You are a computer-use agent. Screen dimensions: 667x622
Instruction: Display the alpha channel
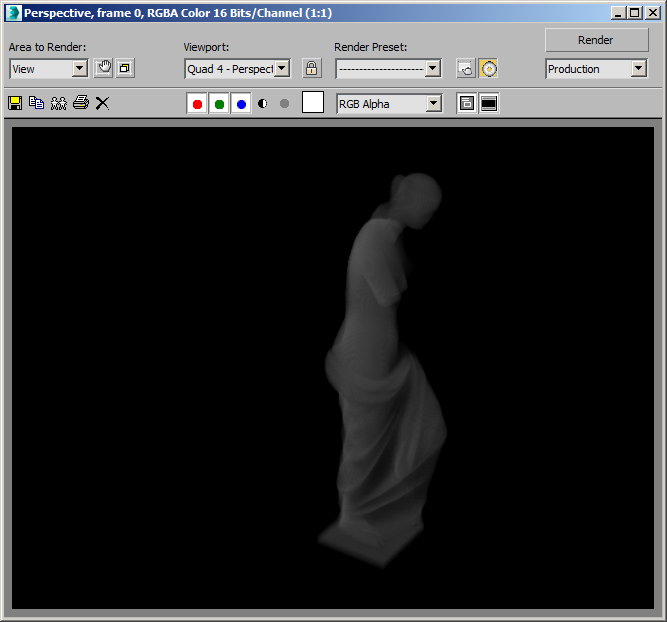tap(262, 103)
